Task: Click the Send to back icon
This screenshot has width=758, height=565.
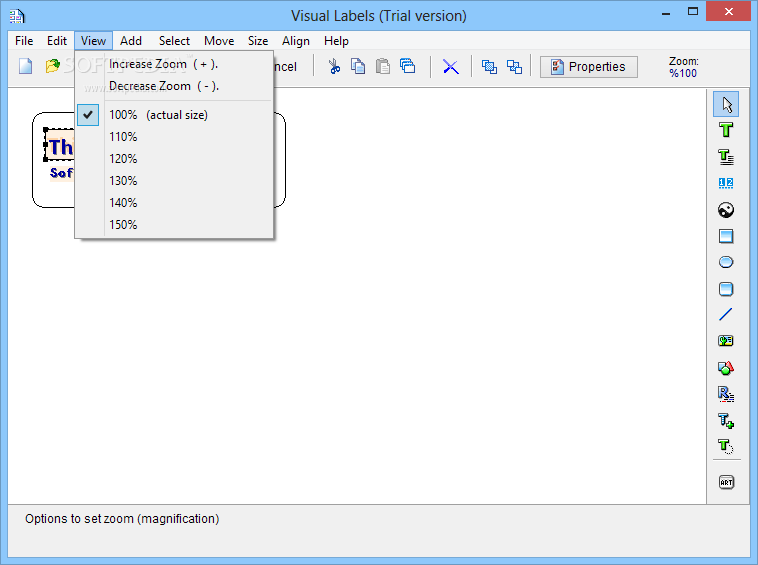Action: [514, 67]
